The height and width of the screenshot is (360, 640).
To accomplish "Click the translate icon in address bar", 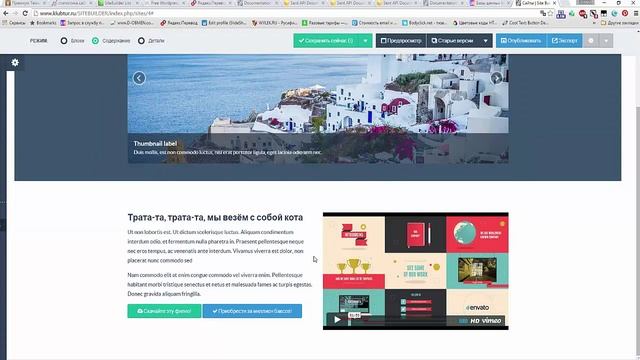I will 543,13.
